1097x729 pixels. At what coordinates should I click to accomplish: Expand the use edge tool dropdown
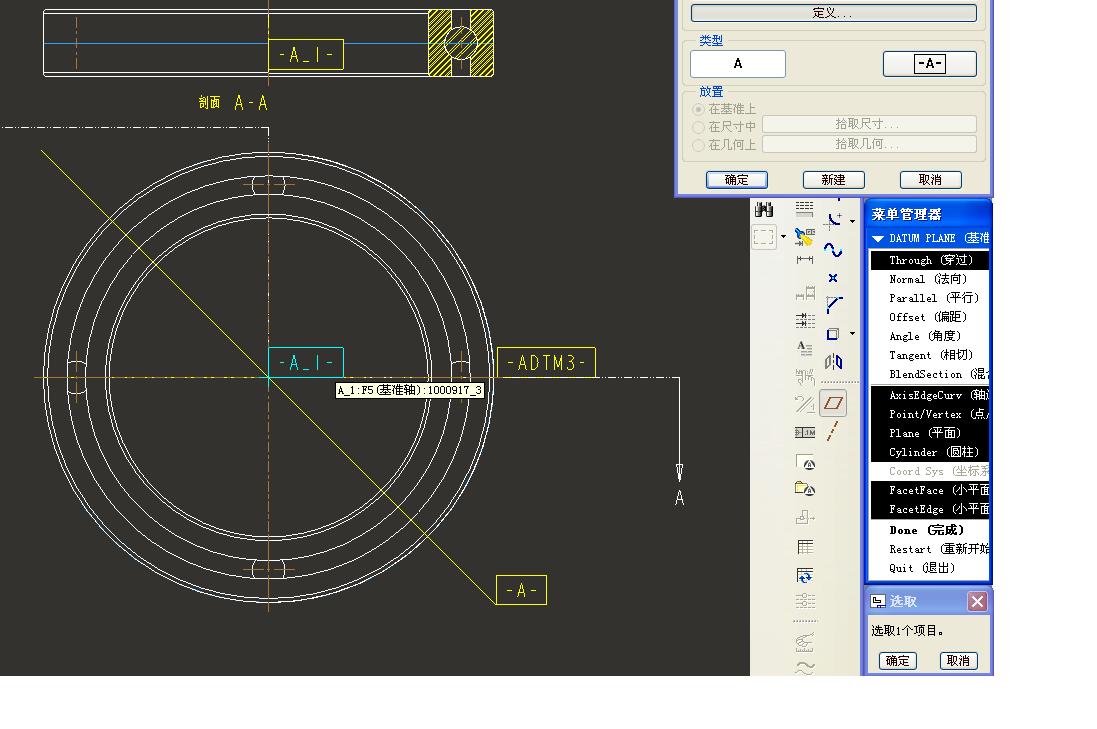tap(852, 334)
